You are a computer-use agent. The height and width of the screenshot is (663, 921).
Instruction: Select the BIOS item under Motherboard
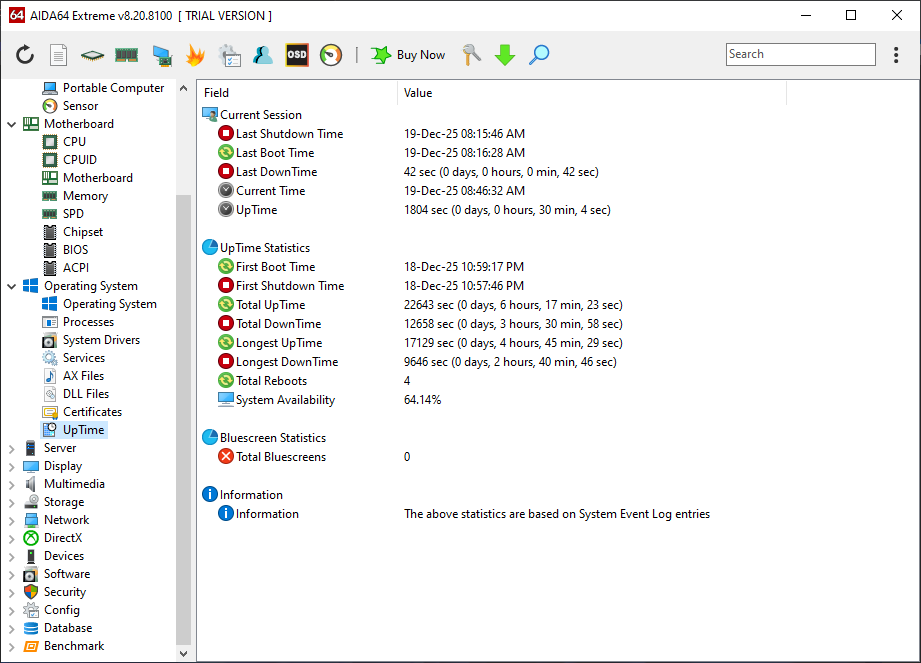tap(75, 250)
